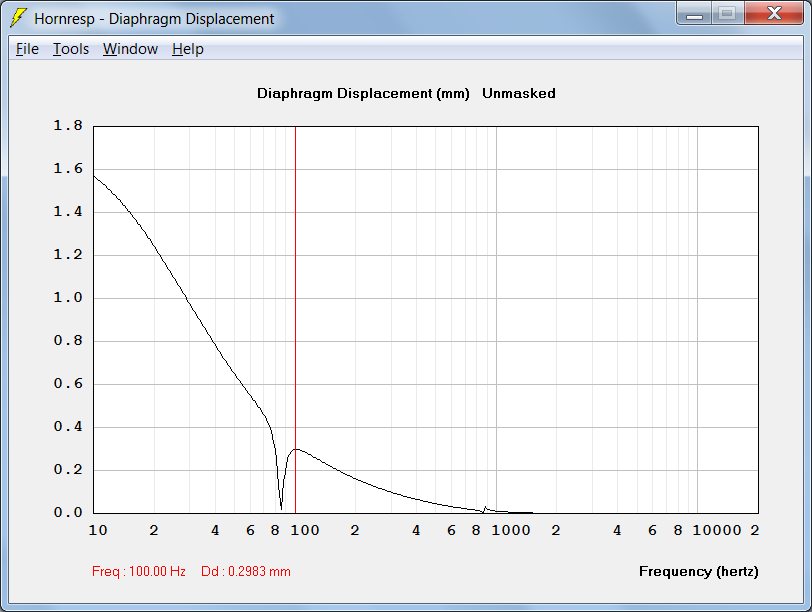Click the window title 'Hornresp - Diaphragm Displacement'
This screenshot has width=812, height=612.
click(154, 19)
